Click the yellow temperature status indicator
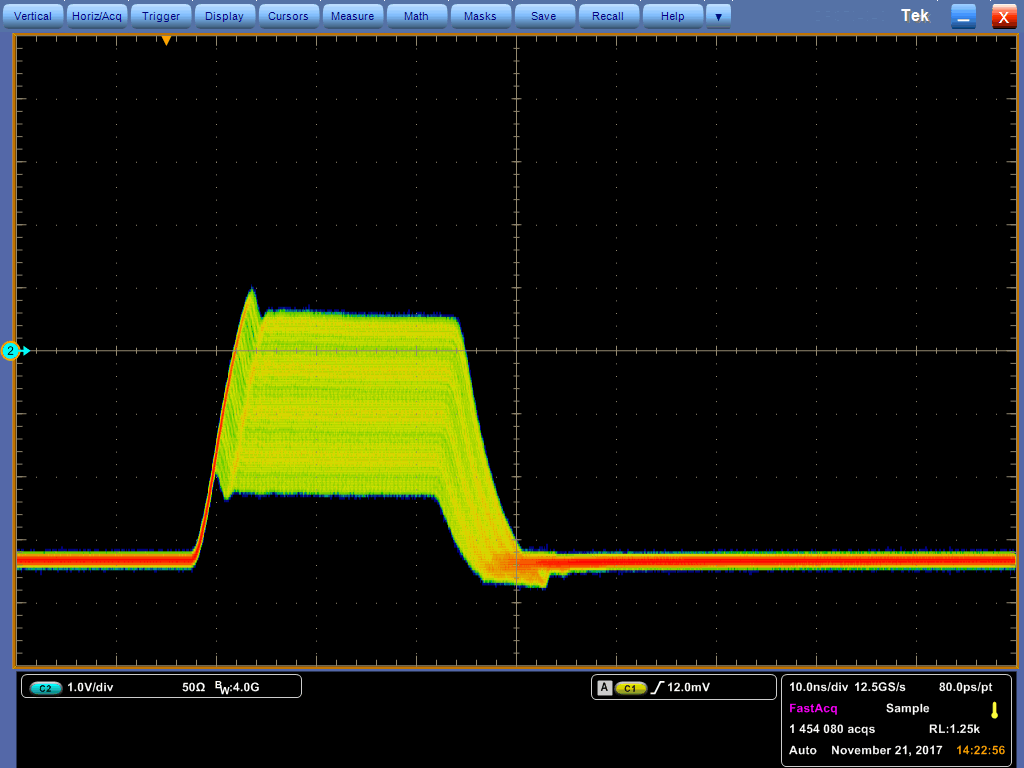Viewport: 1024px width, 768px height. [x=994, y=710]
